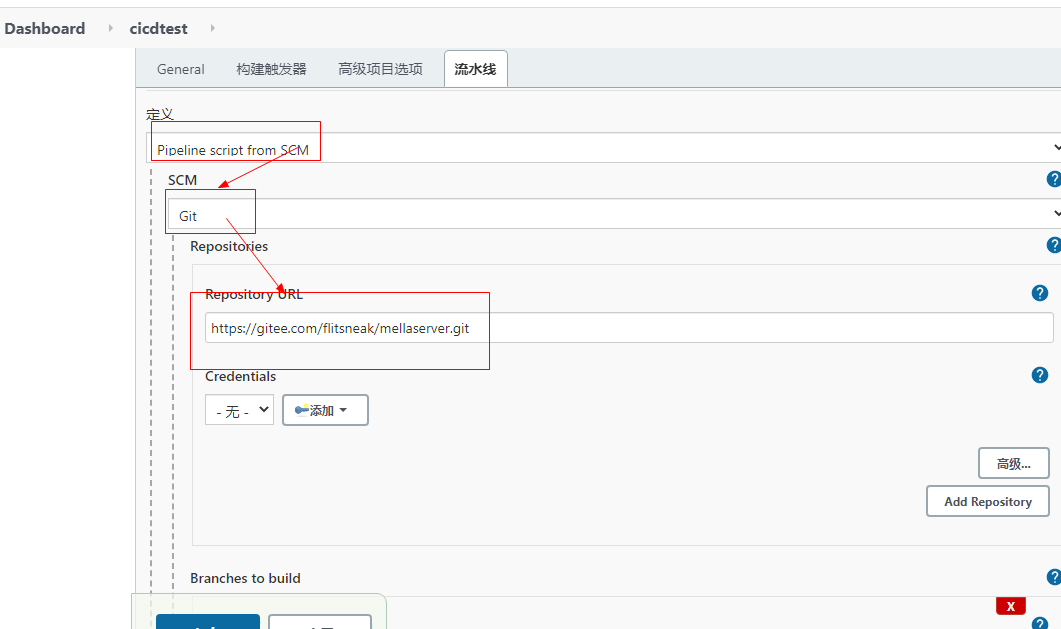Switch to the General tab

(181, 69)
